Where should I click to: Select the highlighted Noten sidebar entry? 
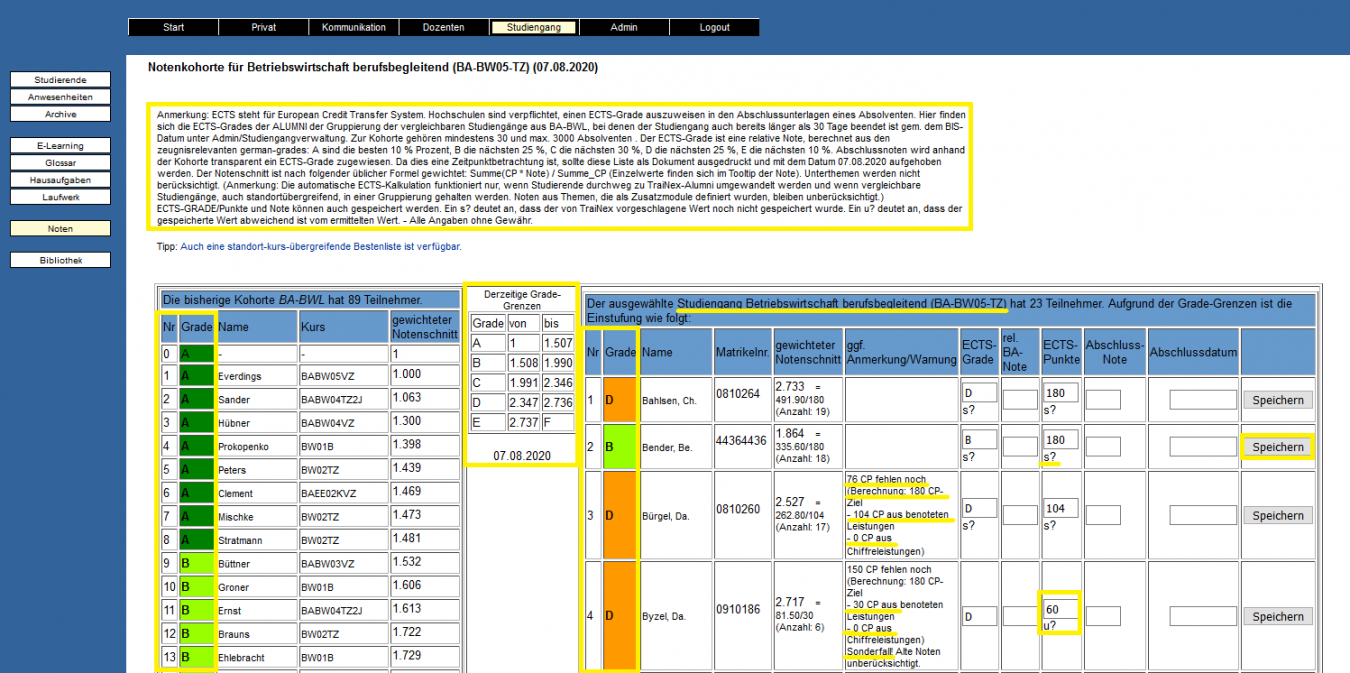[60, 229]
